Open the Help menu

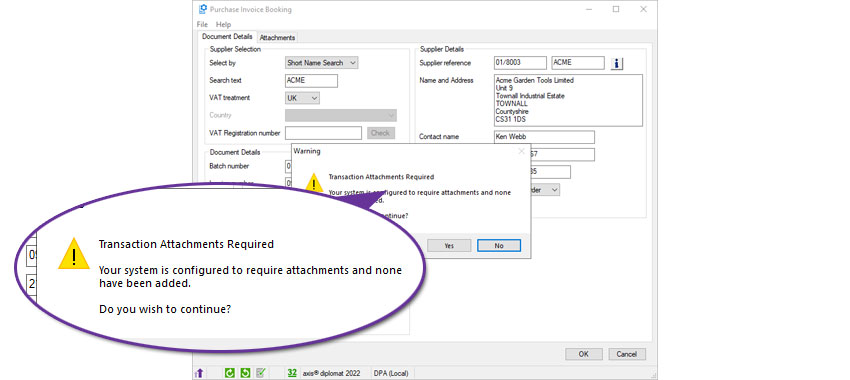click(x=223, y=24)
